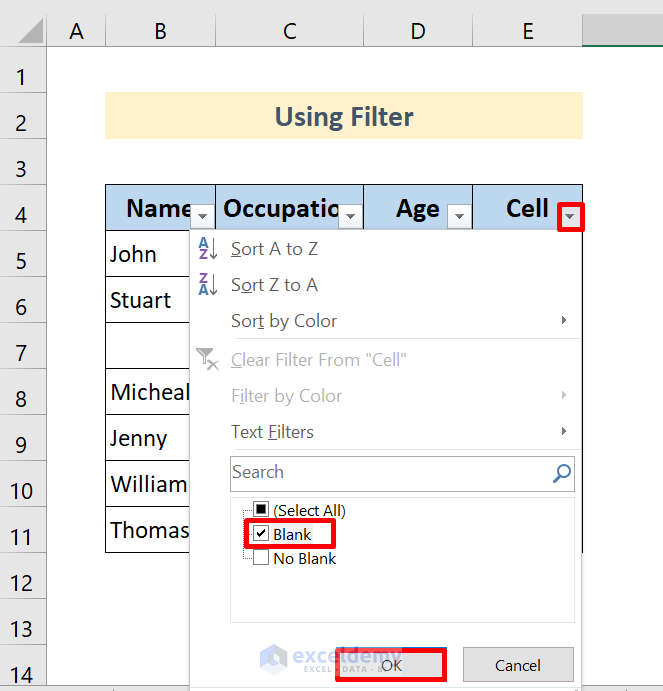Click the cell containing Jenny

(148, 438)
